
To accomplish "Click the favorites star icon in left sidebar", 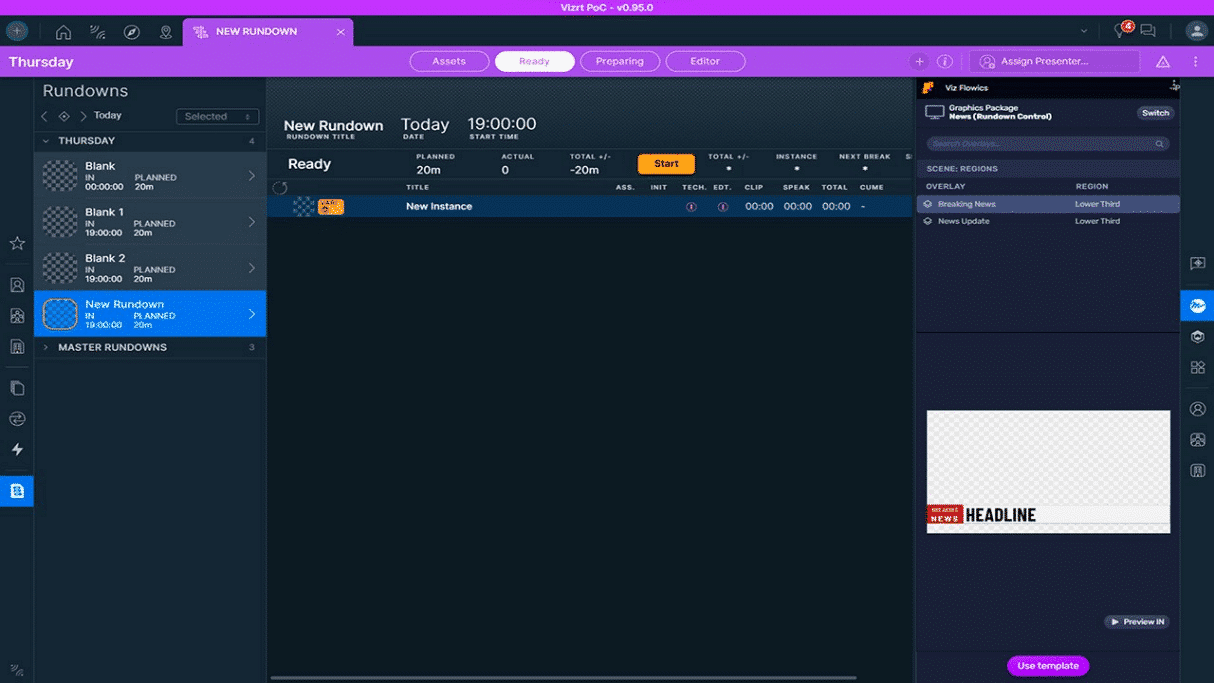I will point(16,243).
